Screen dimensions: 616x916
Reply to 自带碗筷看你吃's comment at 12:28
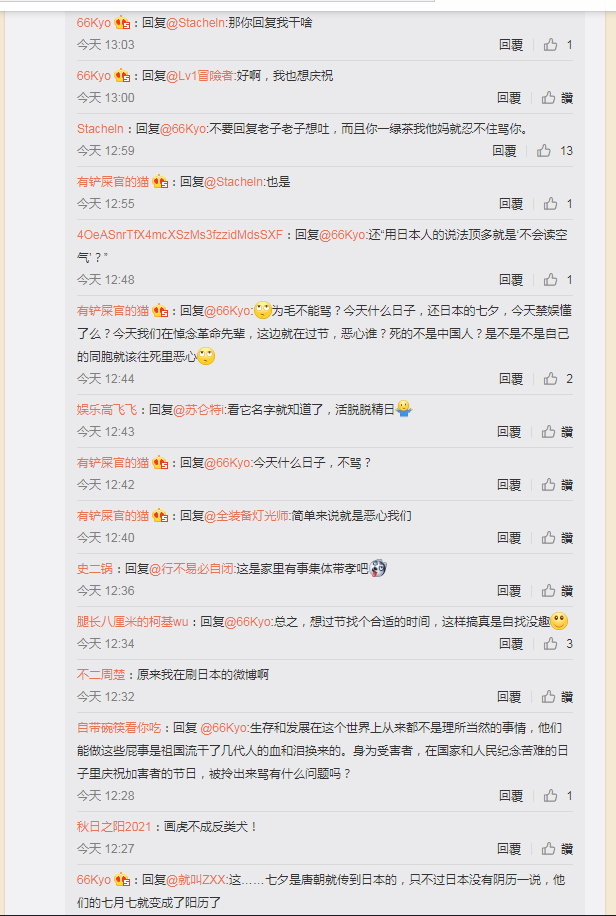(x=511, y=796)
